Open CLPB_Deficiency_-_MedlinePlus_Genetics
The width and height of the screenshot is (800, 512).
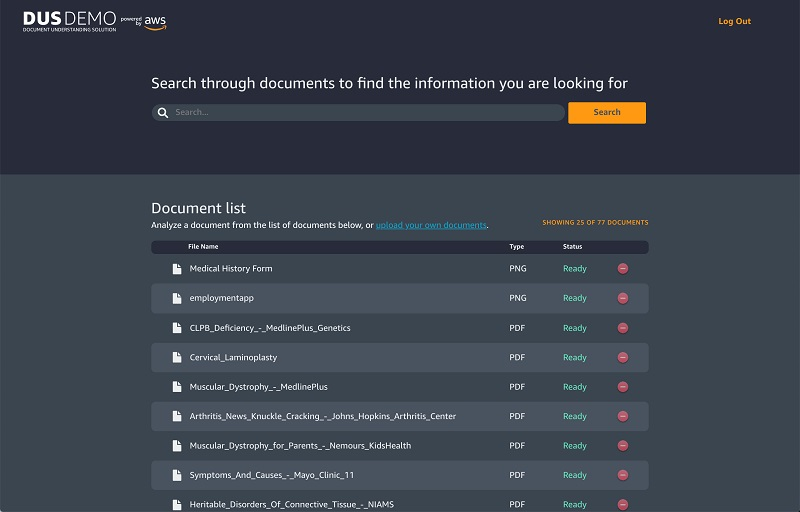pyautogui.click(x=270, y=328)
